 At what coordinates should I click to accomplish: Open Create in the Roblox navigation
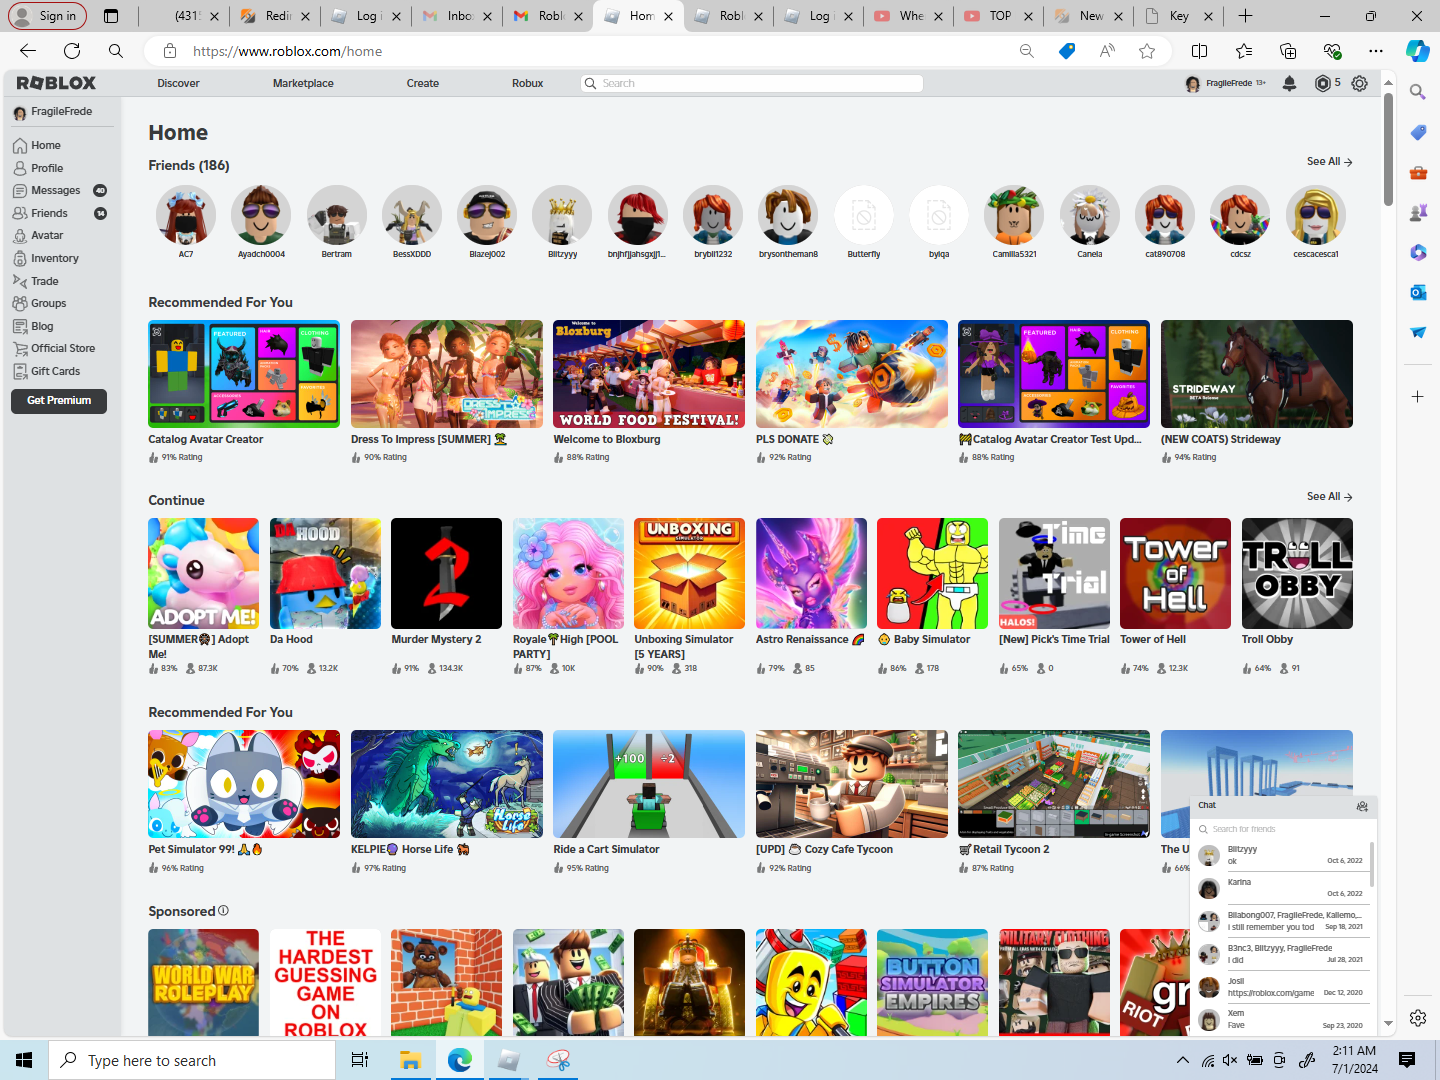[x=423, y=84]
